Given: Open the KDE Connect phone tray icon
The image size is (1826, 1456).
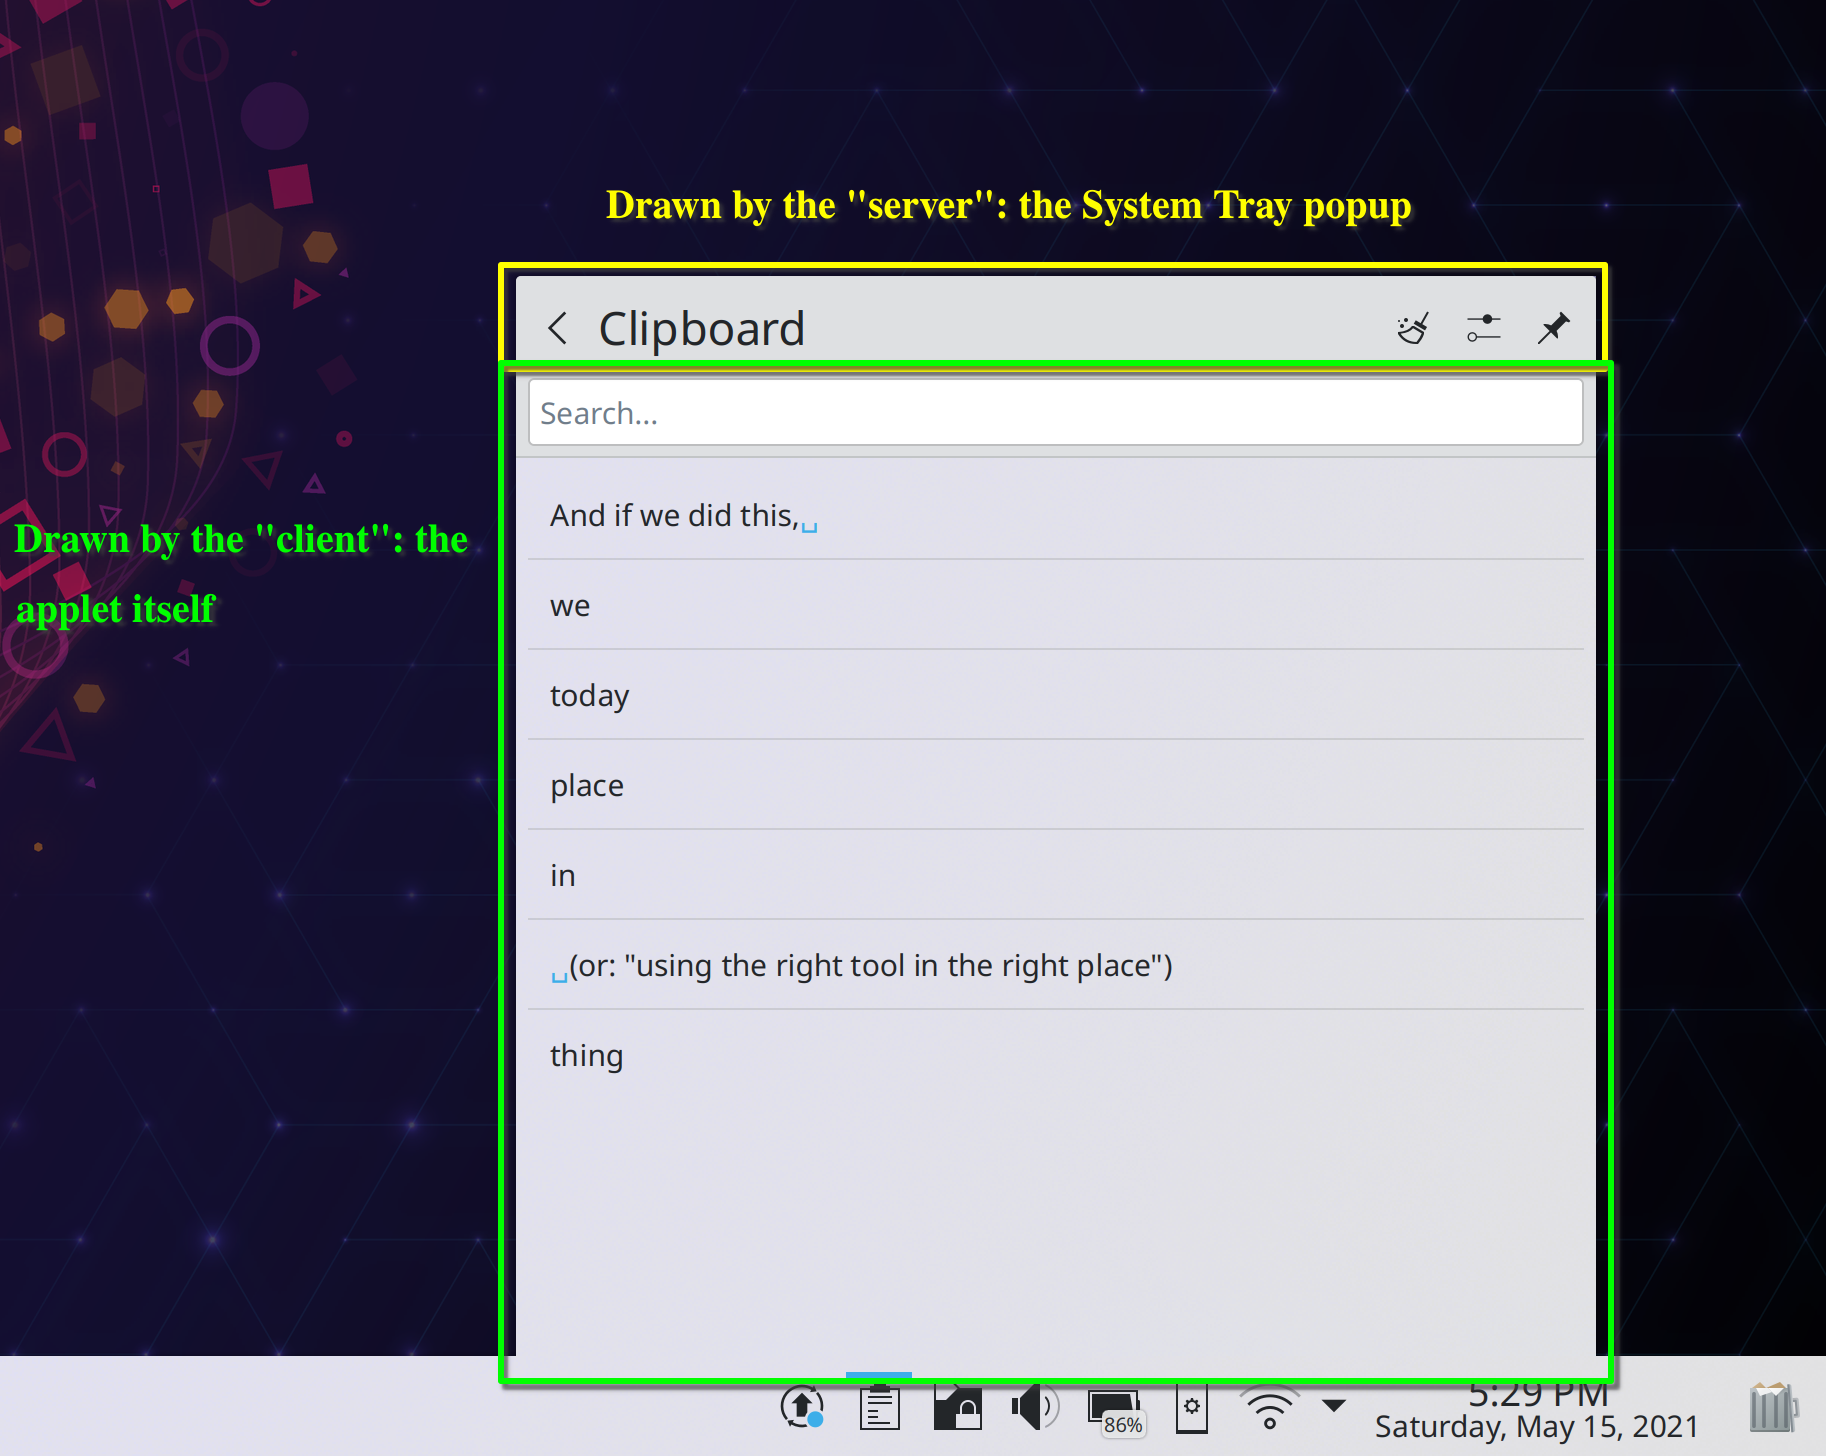Looking at the screenshot, I should [1191, 1408].
